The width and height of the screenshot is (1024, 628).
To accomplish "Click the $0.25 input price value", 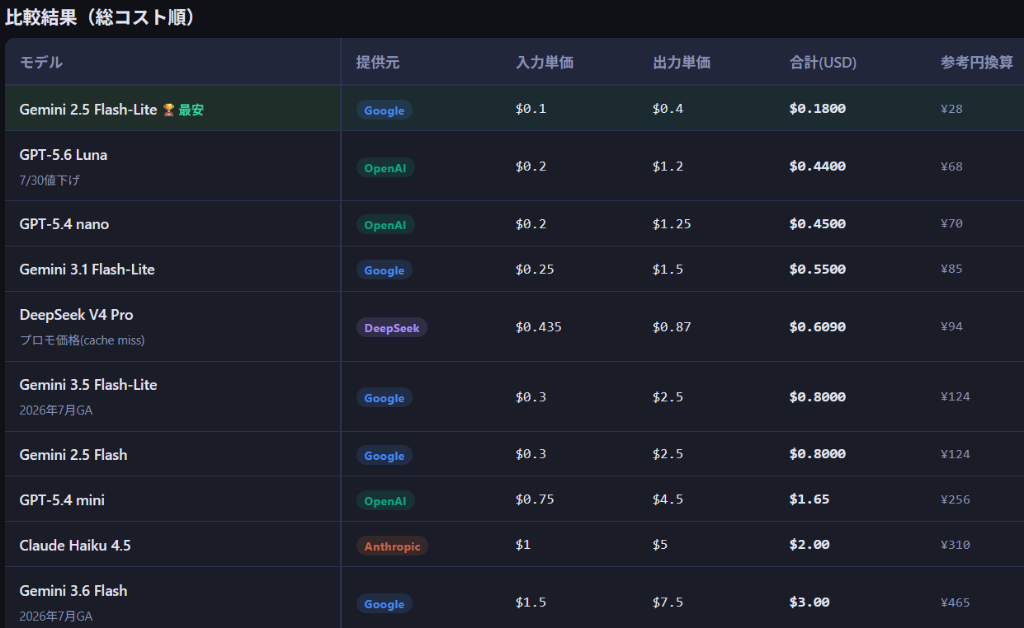I will 534,269.
